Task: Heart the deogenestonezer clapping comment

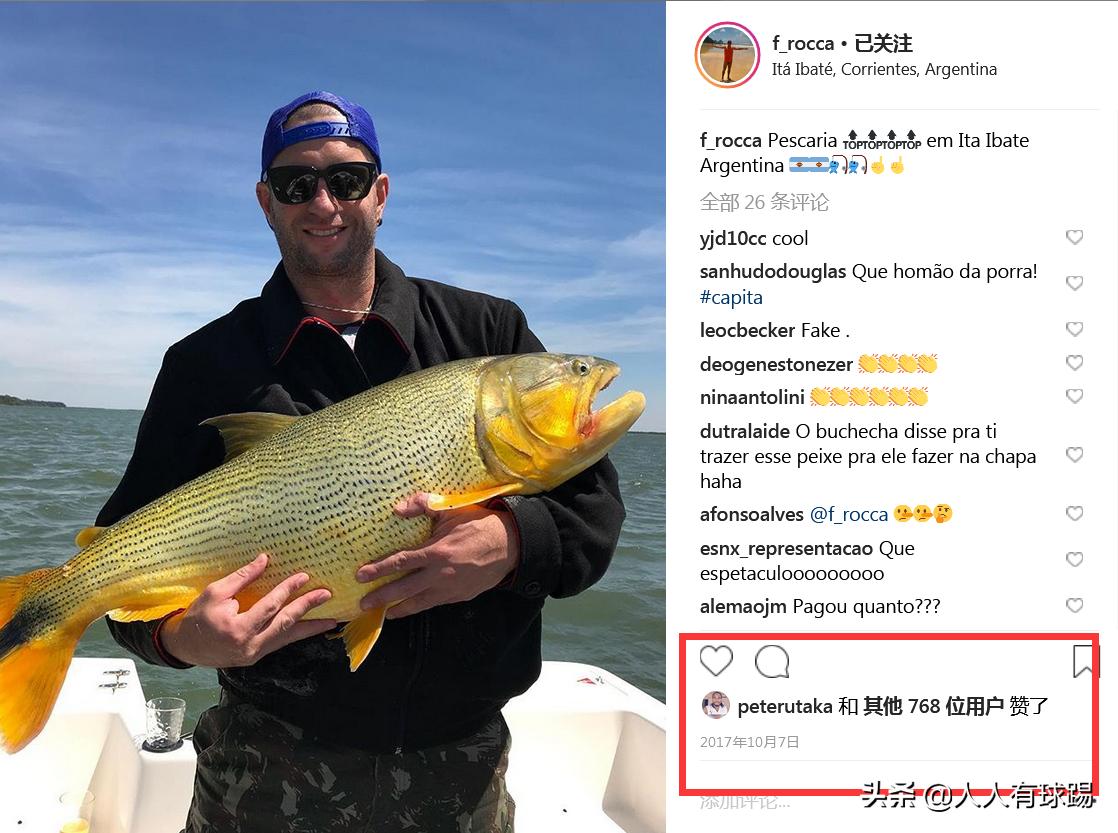Action: [x=1075, y=363]
